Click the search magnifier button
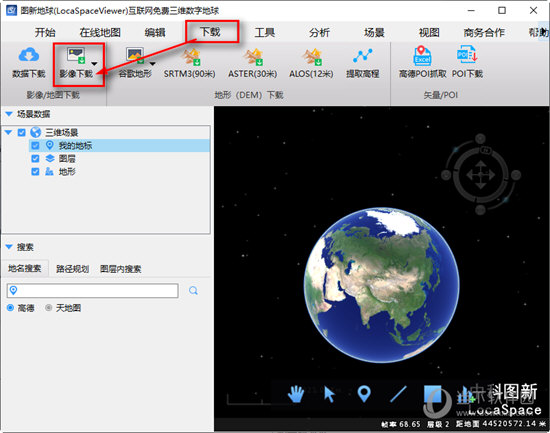 (193, 291)
